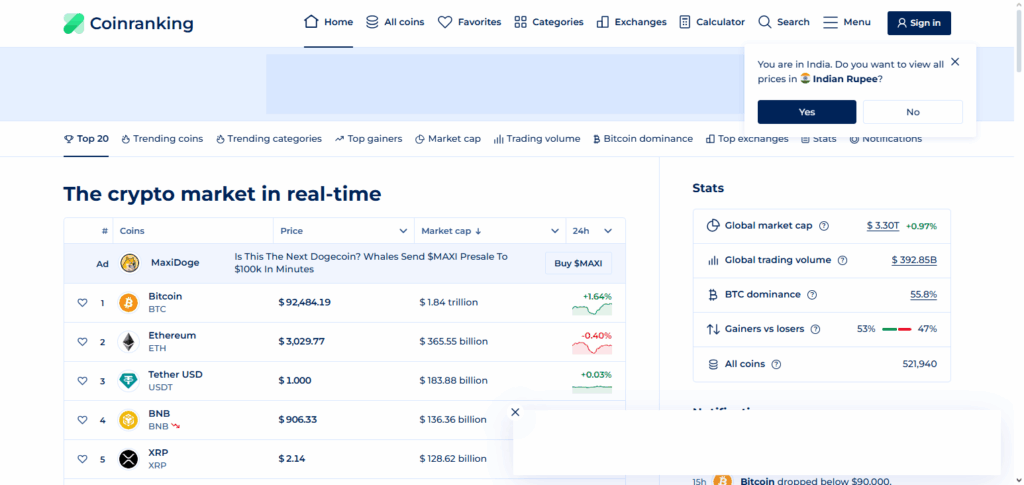
Task: Select the Trending categories tab
Action: (268, 139)
